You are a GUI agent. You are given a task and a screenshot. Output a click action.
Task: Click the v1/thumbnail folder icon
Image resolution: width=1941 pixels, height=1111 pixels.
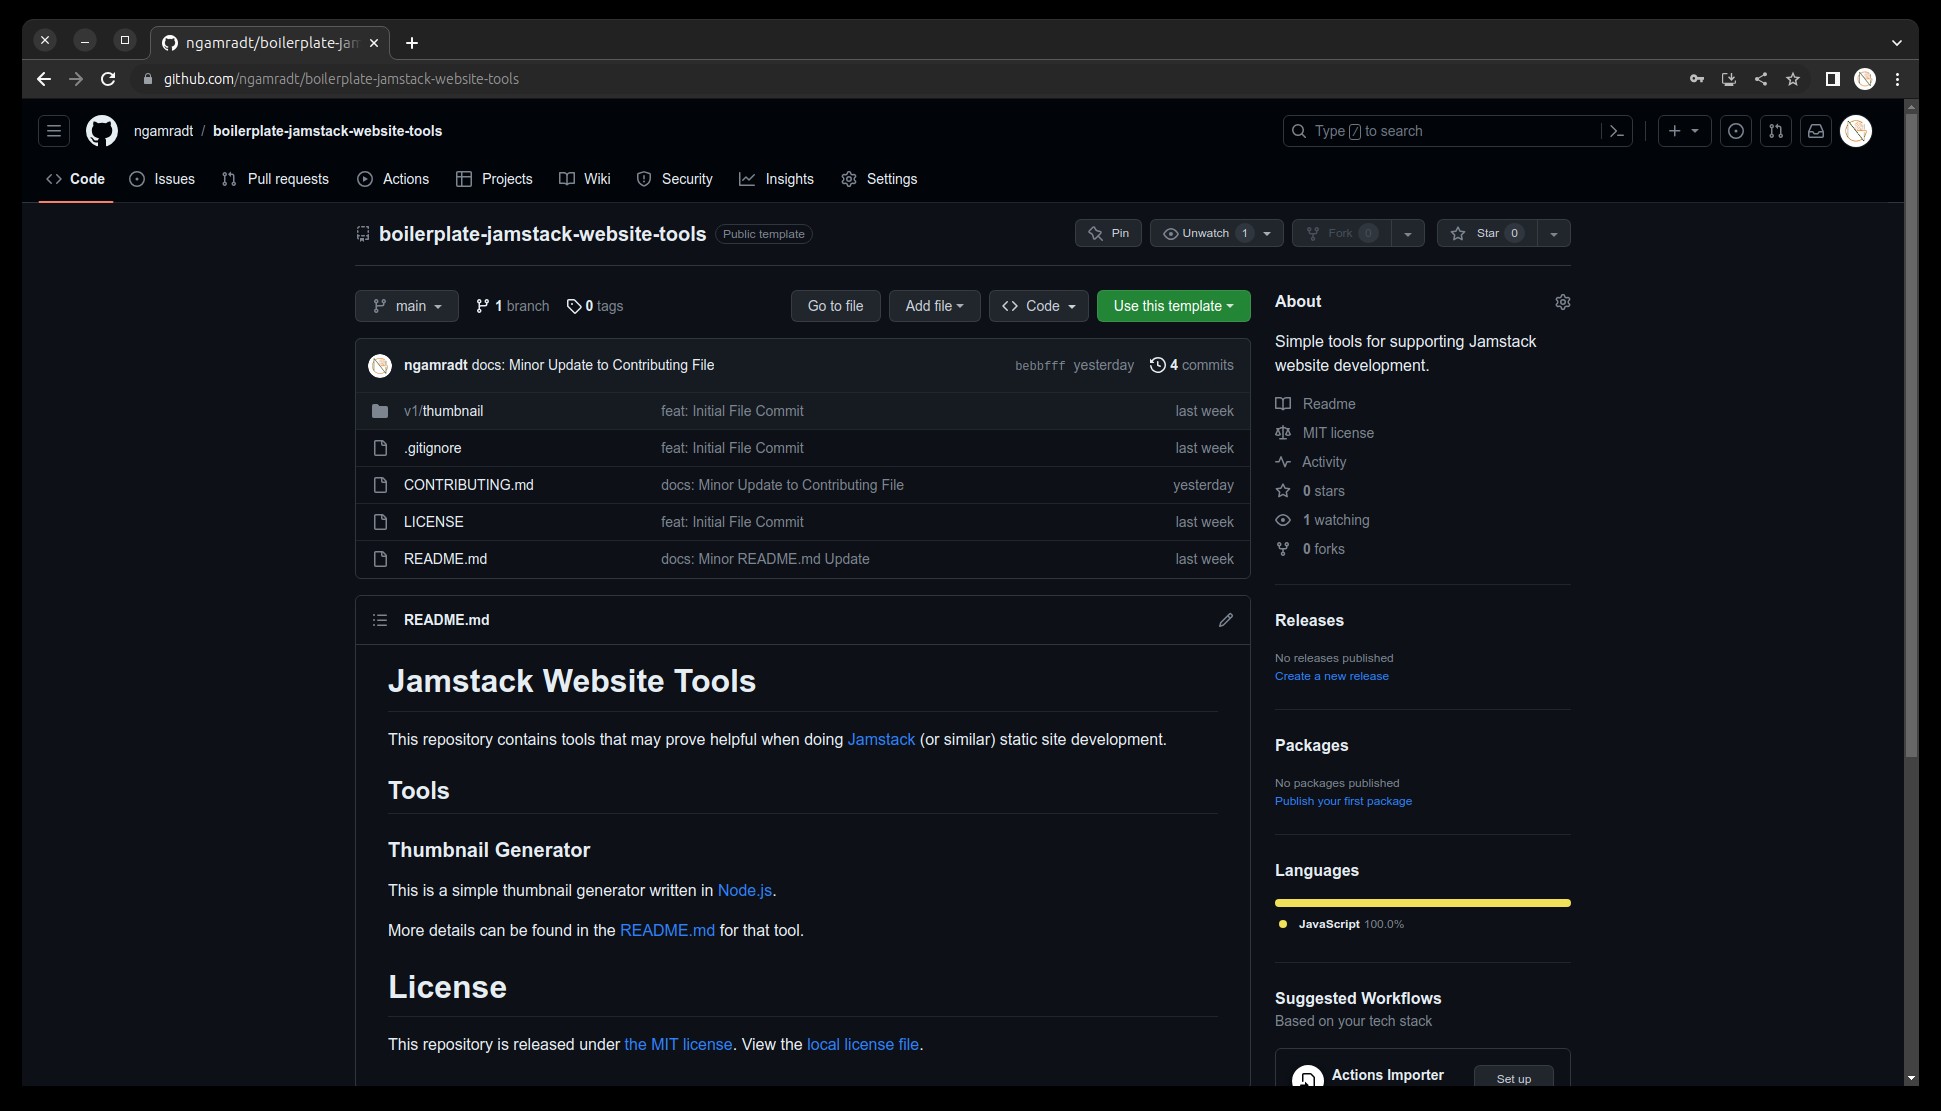click(380, 411)
